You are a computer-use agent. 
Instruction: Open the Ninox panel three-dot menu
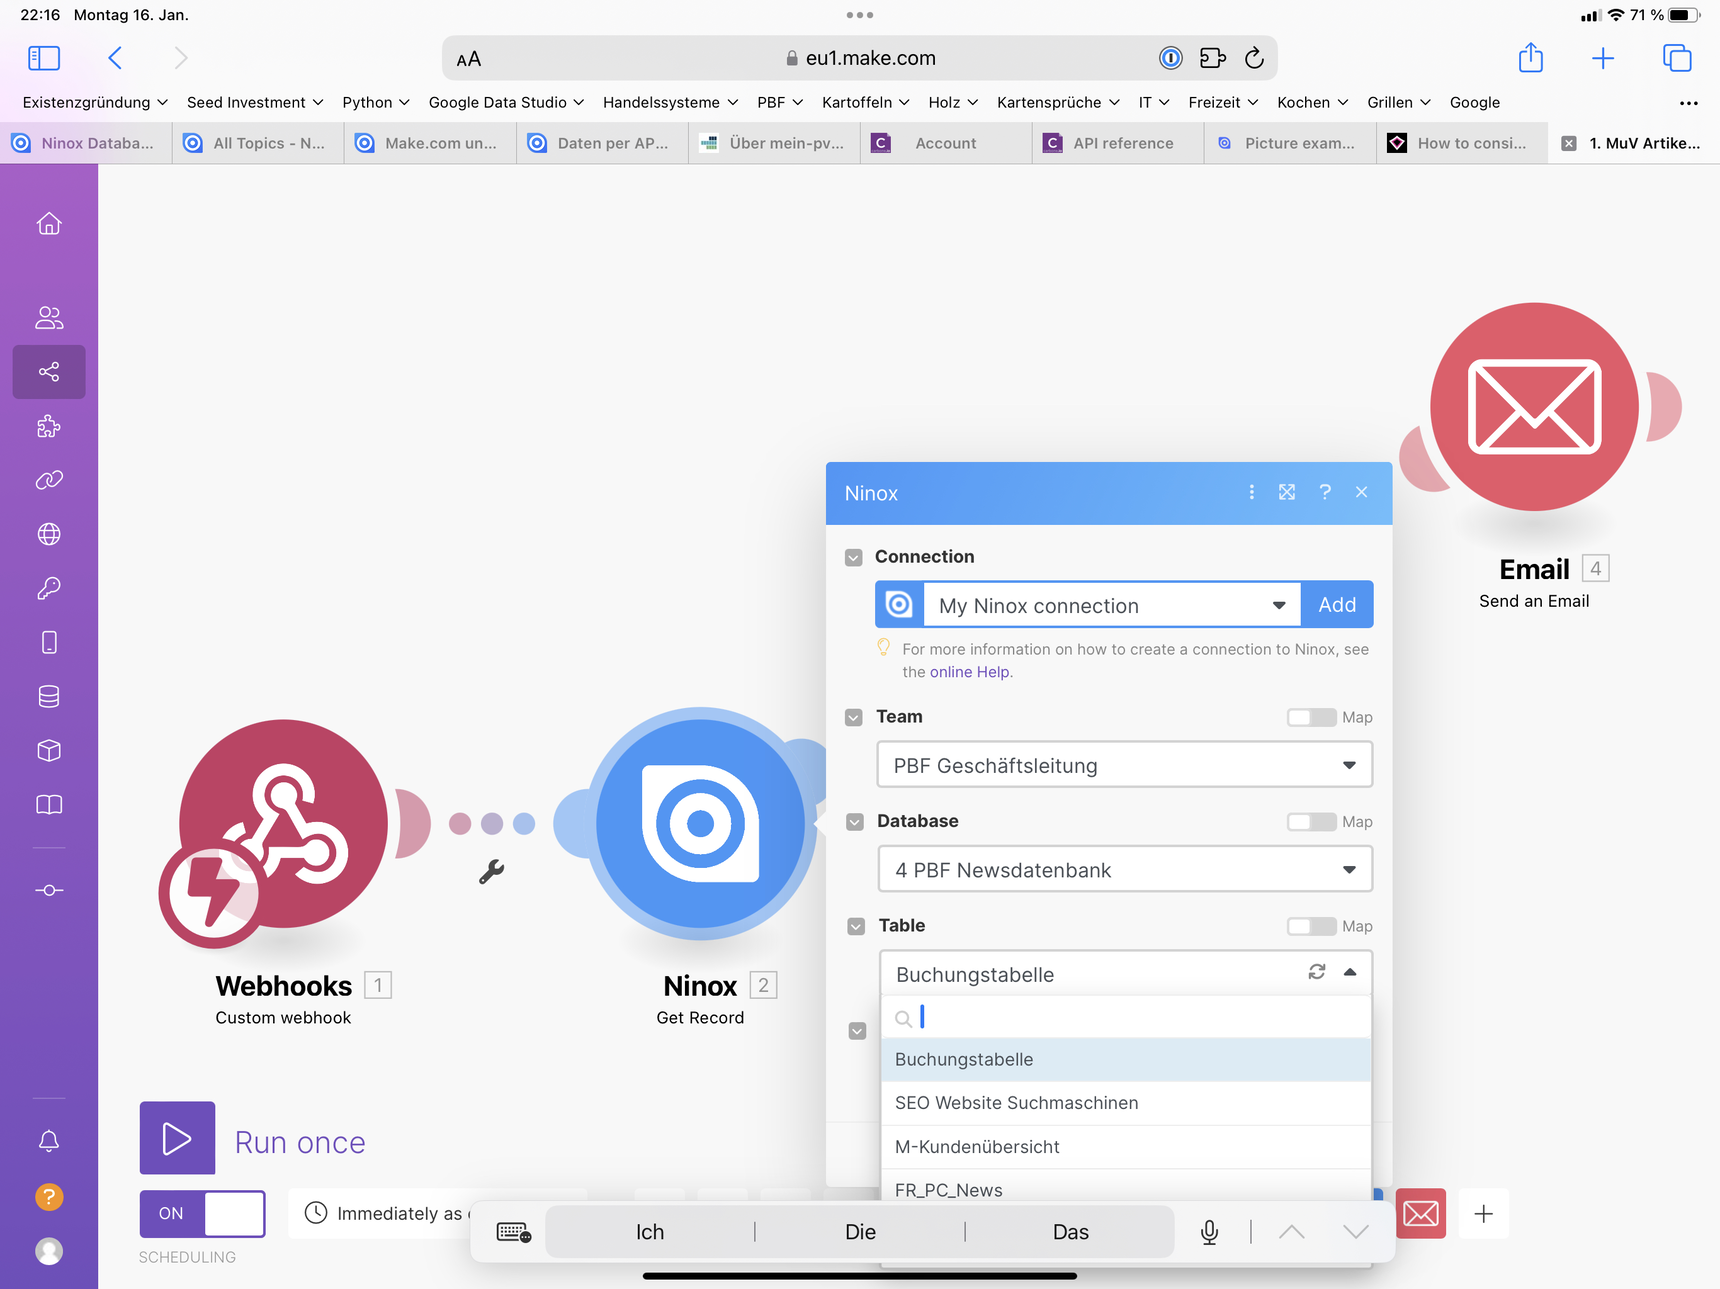1251,492
